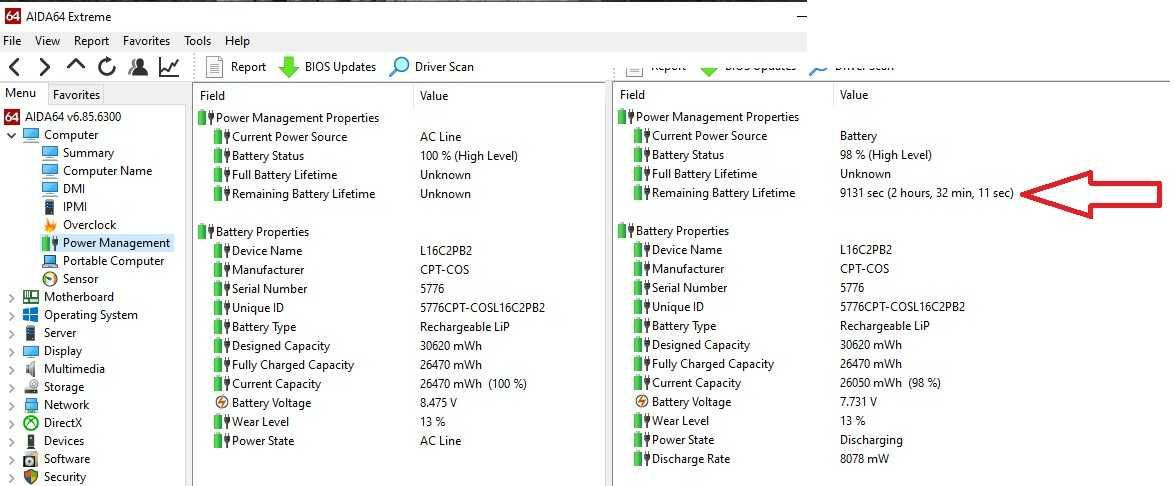Open the File menu
Image resolution: width=1175 pixels, height=486 pixels.
(12, 41)
